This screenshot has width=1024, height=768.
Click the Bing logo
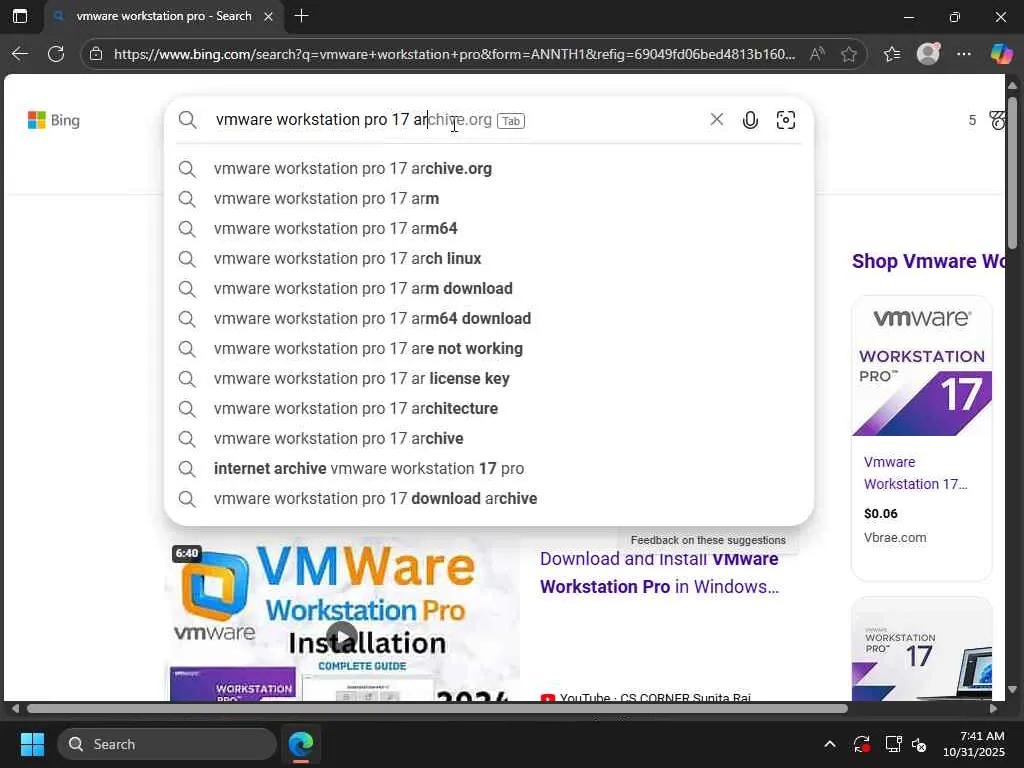click(54, 120)
